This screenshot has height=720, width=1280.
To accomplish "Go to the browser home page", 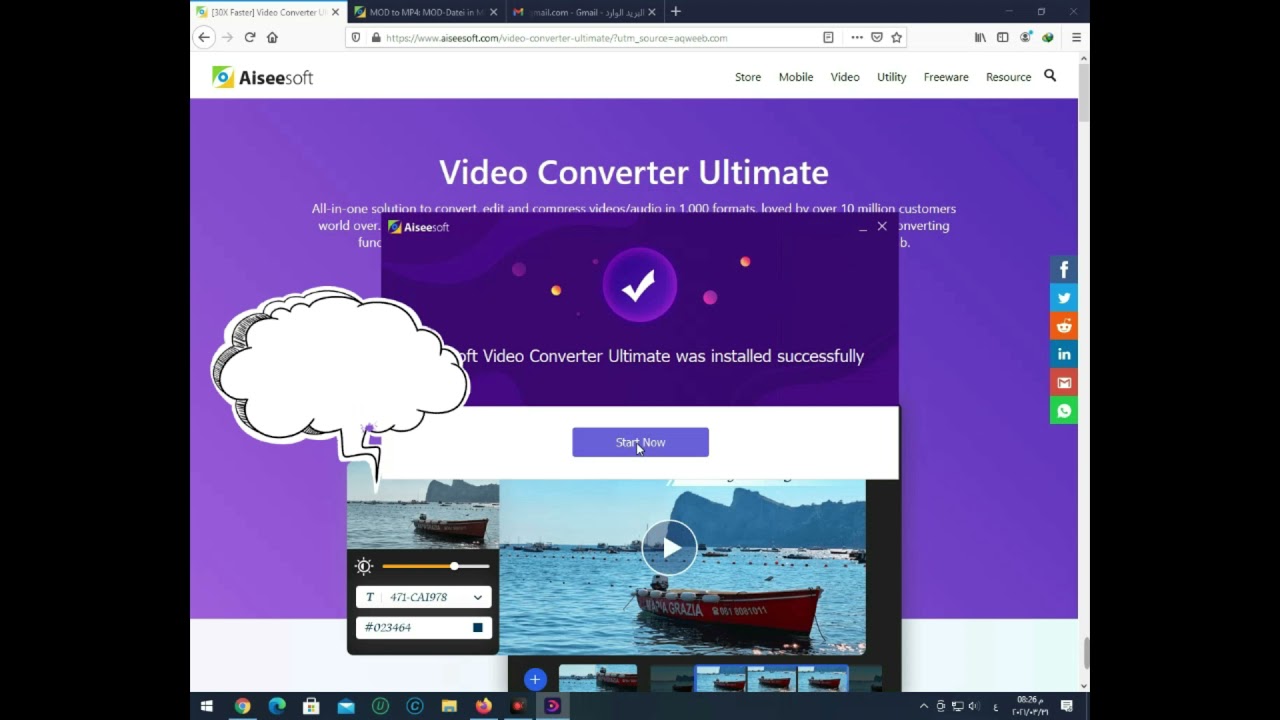I will [272, 37].
